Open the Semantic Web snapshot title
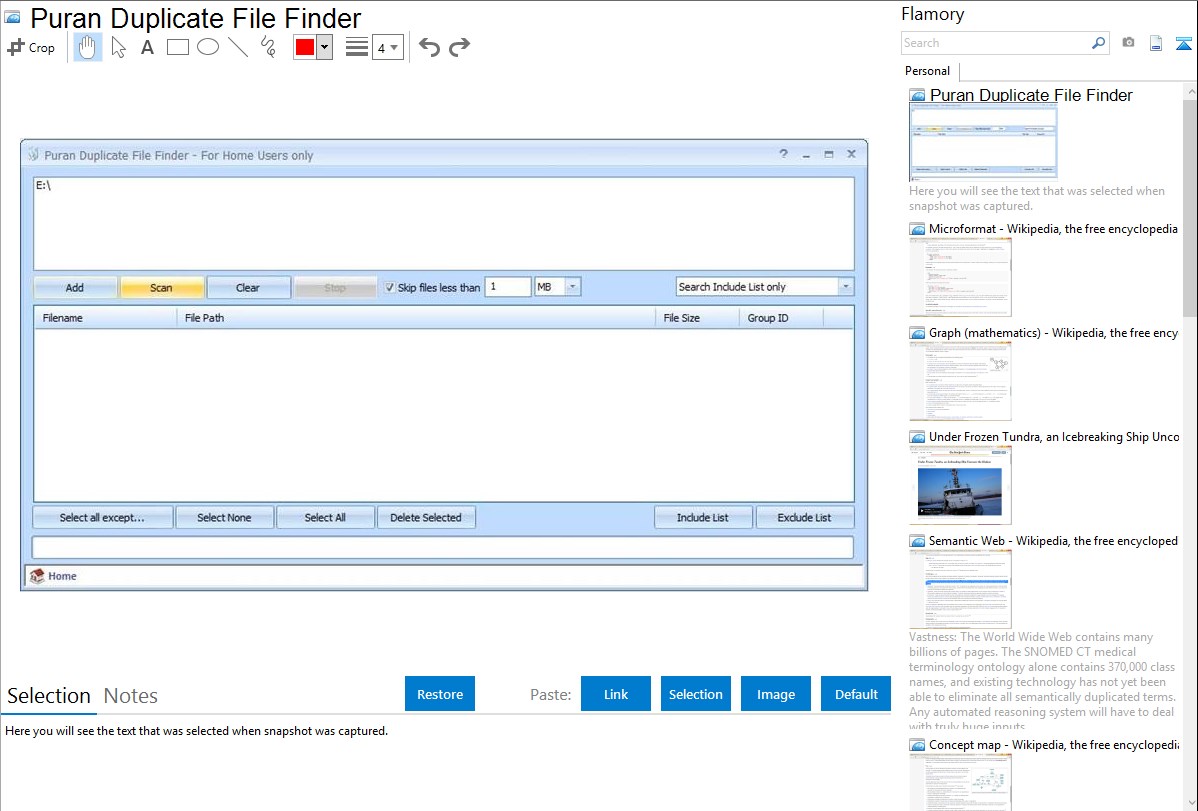 1054,541
